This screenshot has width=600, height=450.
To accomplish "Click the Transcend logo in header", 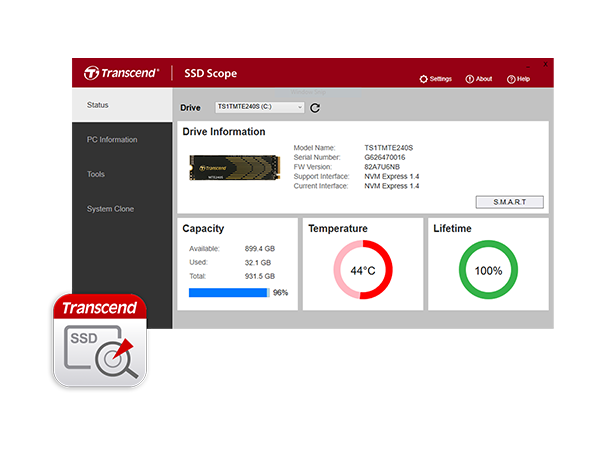I will click(121, 73).
